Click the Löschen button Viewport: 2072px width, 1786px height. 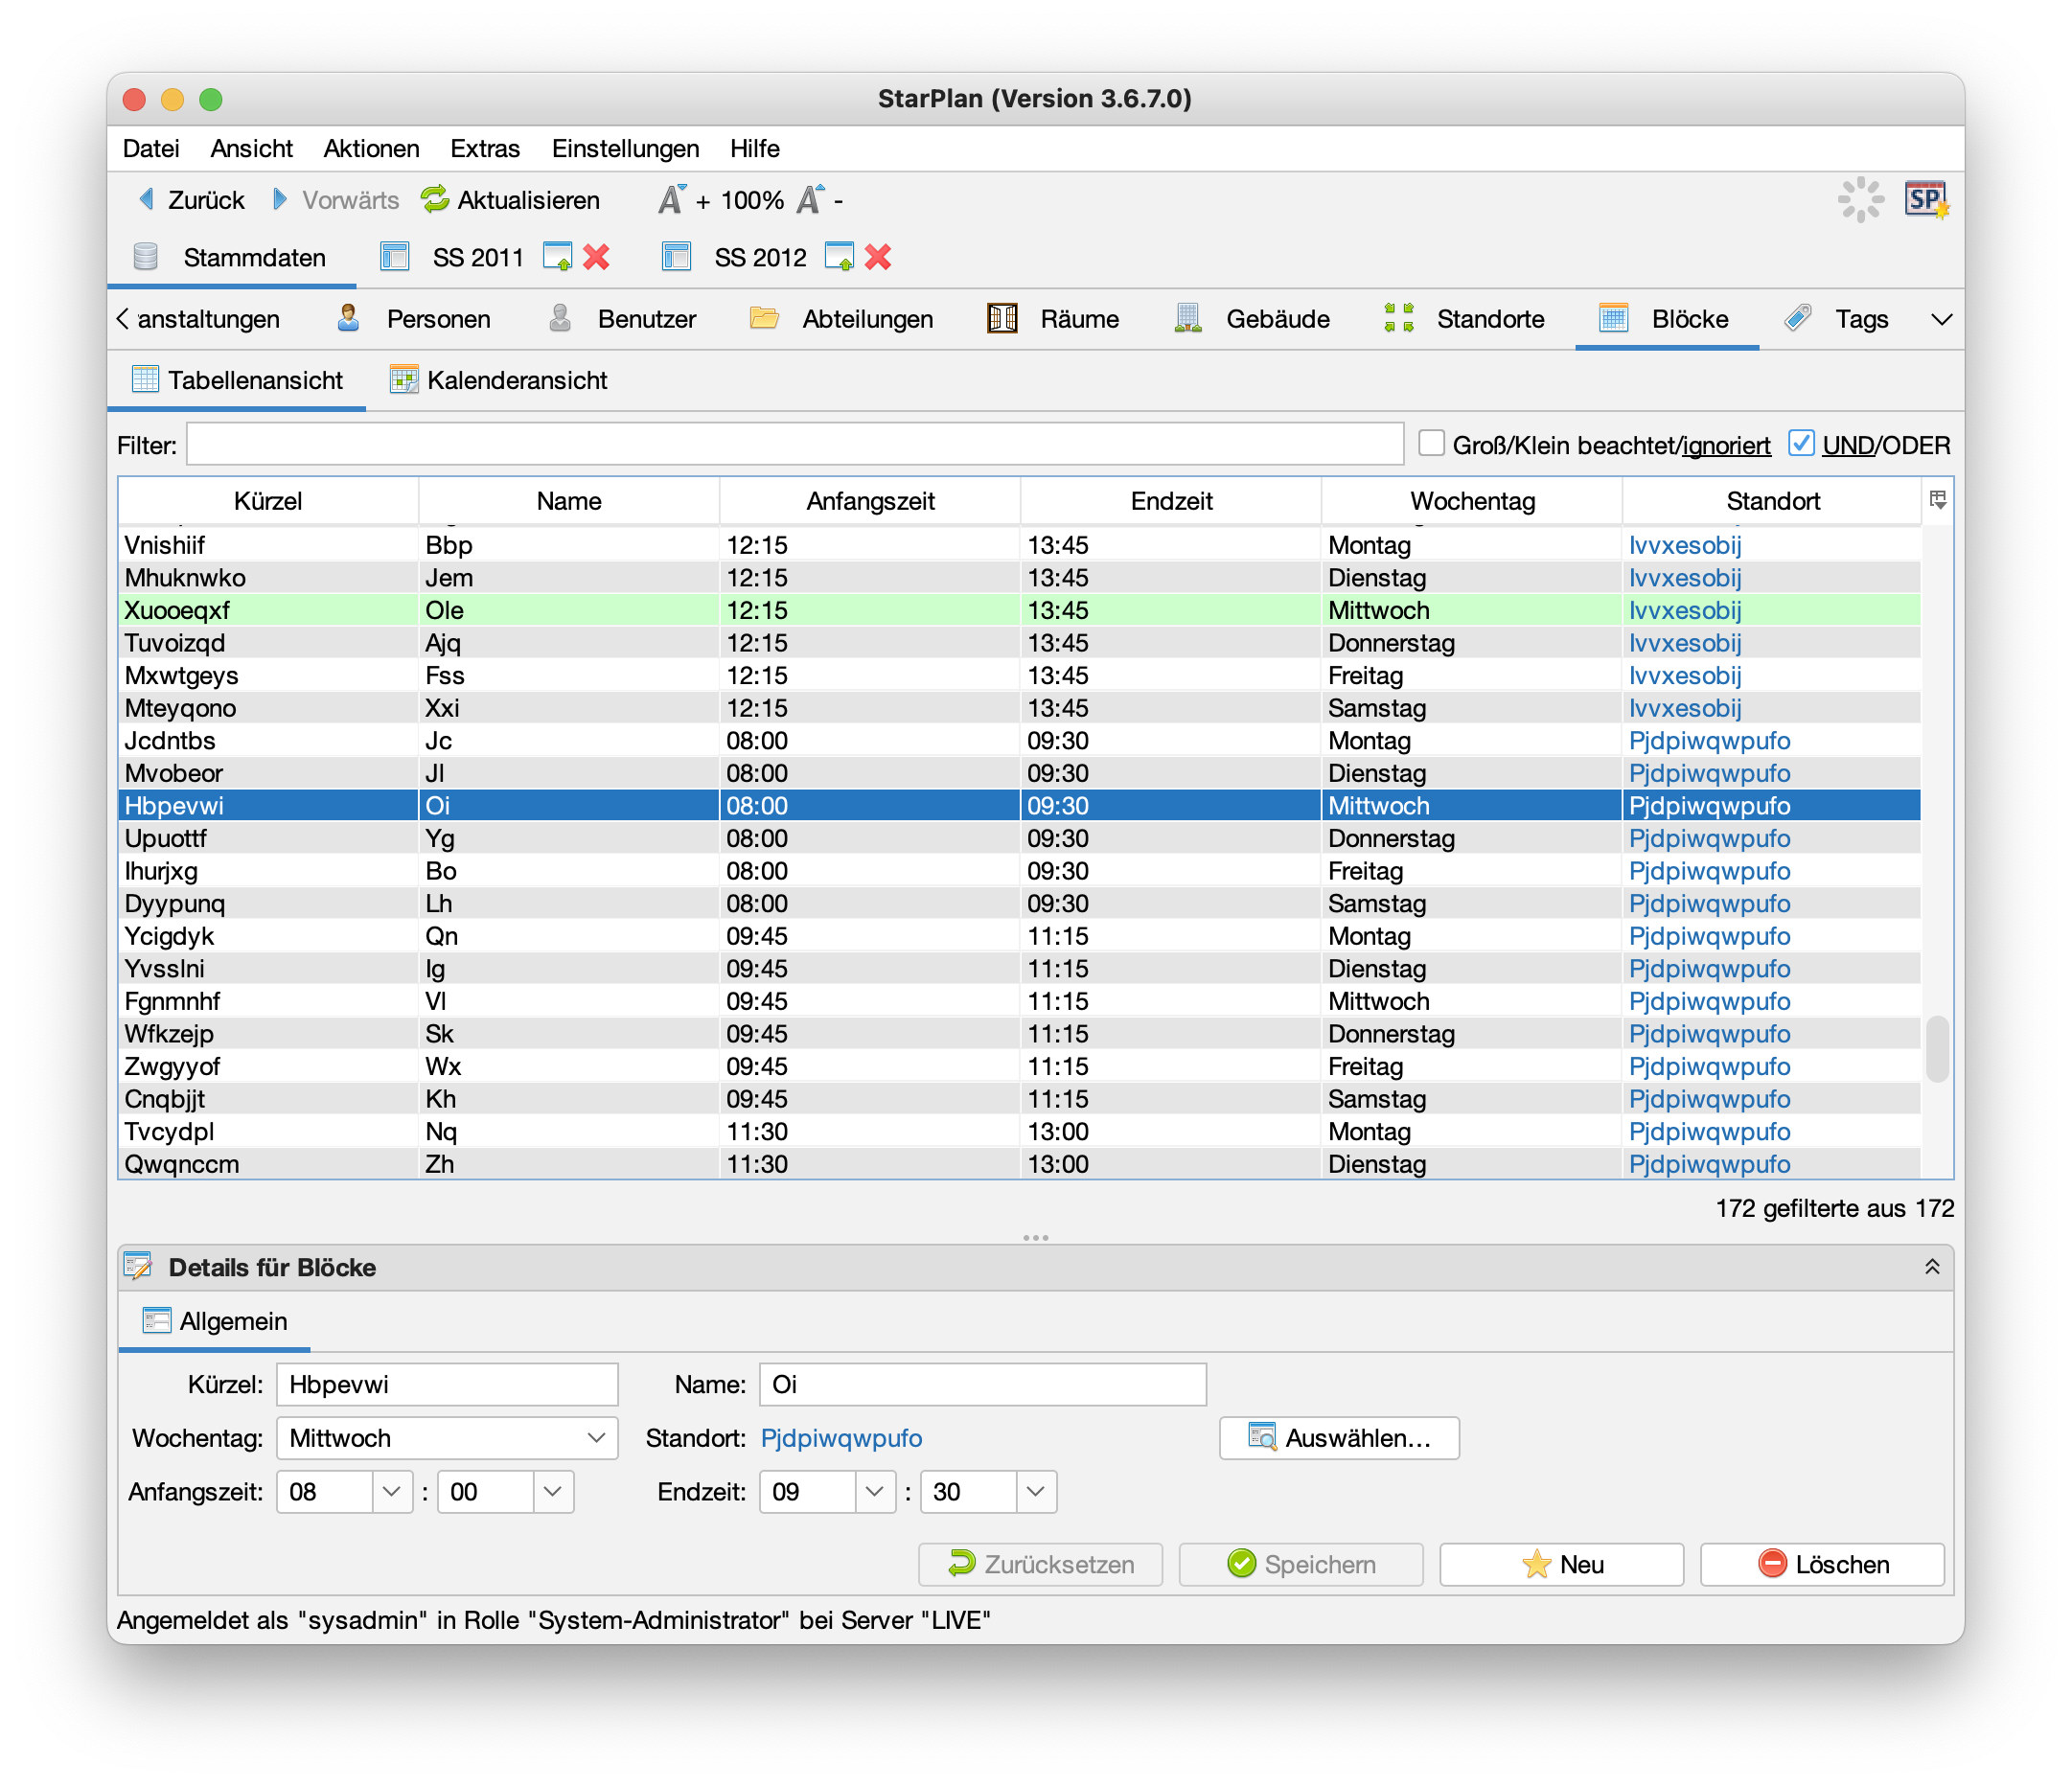pyautogui.click(x=1822, y=1564)
